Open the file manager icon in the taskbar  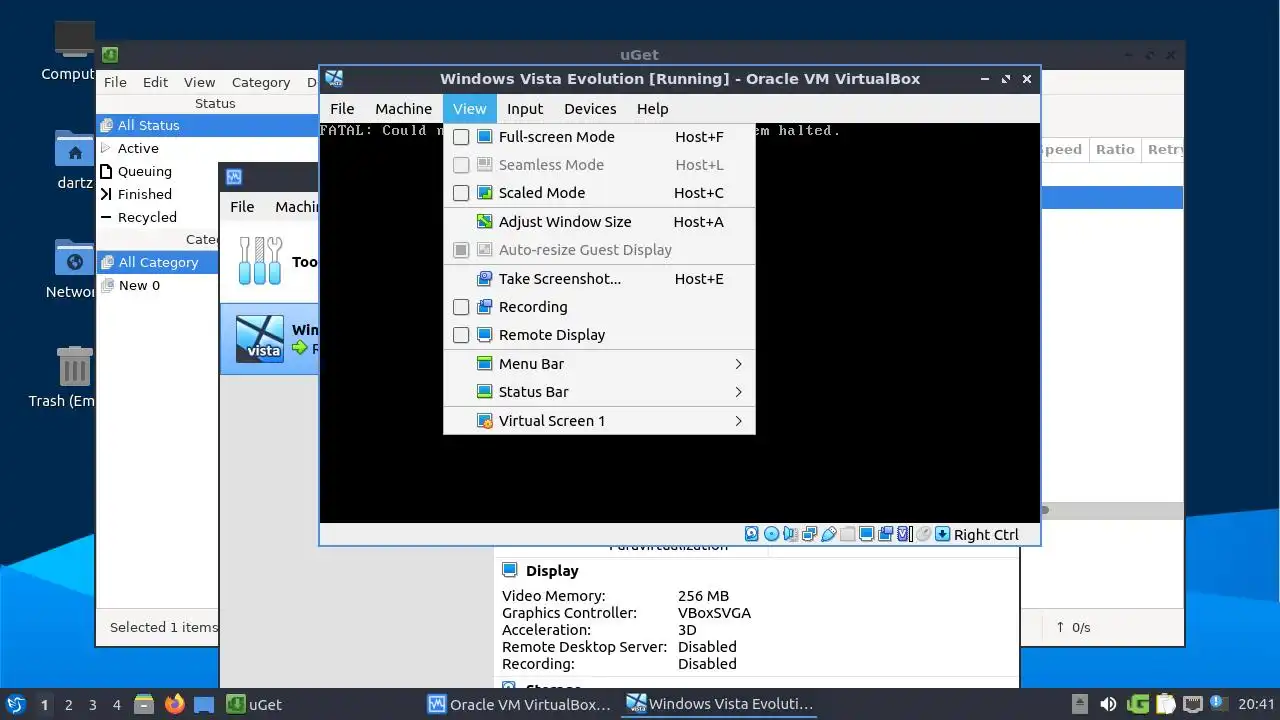pyautogui.click(x=144, y=704)
